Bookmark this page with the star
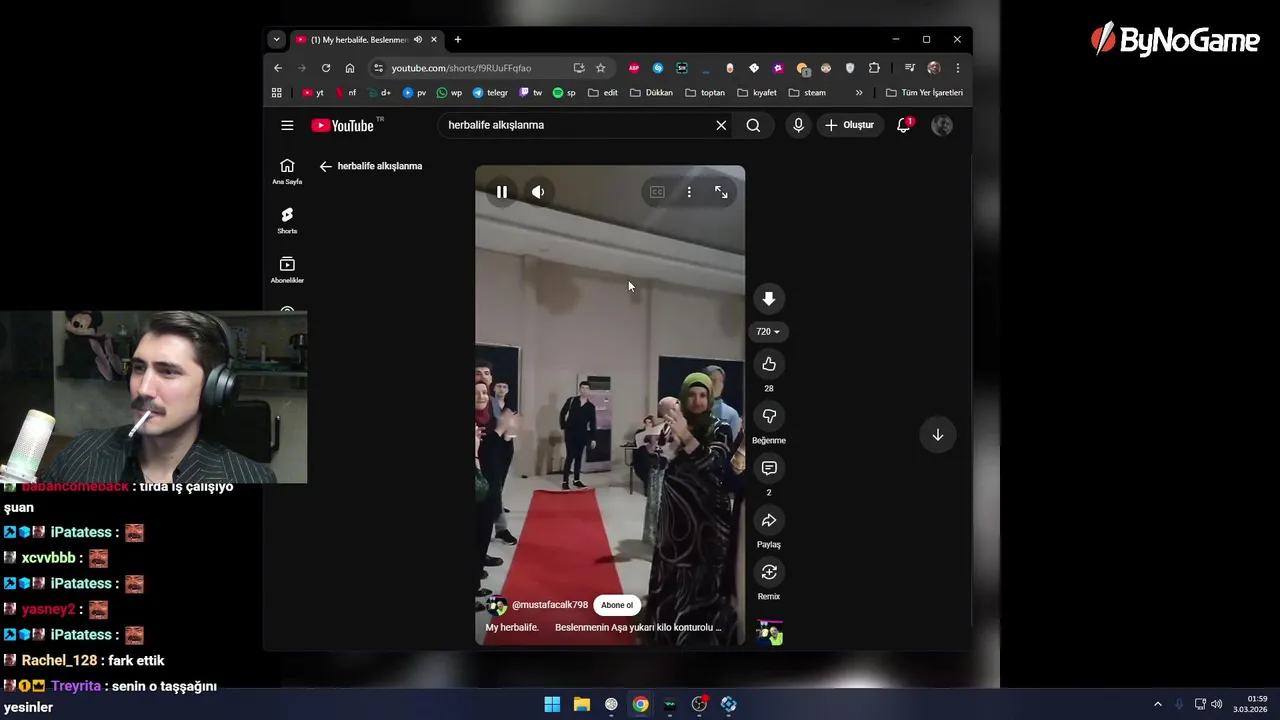Screen dimensions: 1280x720 601,68
